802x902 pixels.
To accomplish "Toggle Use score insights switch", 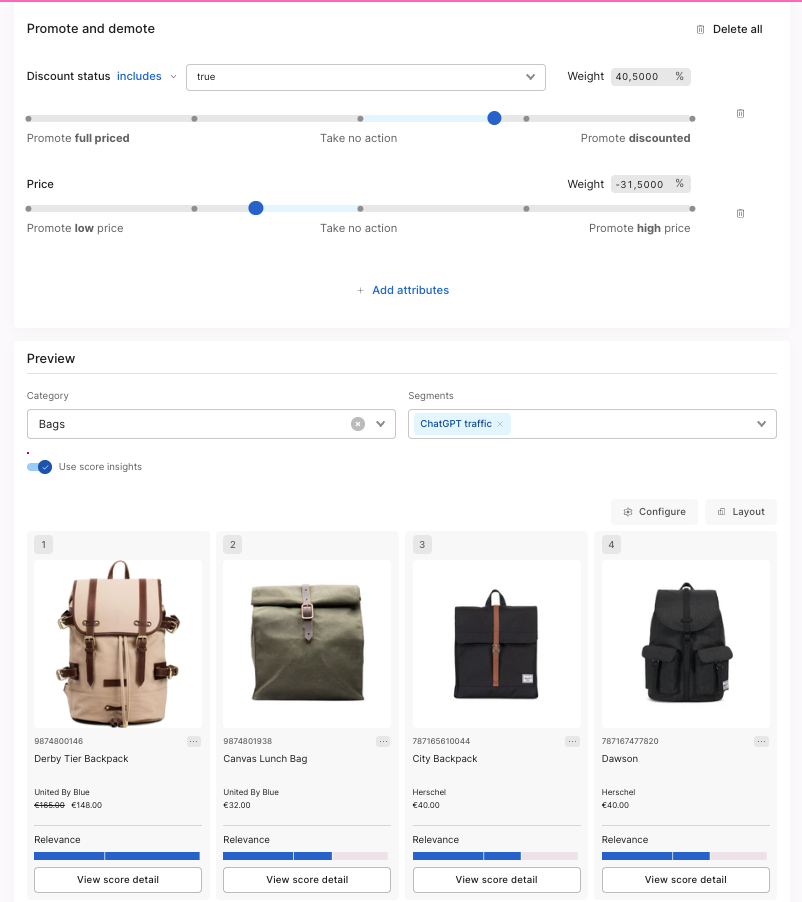I will tap(39, 467).
